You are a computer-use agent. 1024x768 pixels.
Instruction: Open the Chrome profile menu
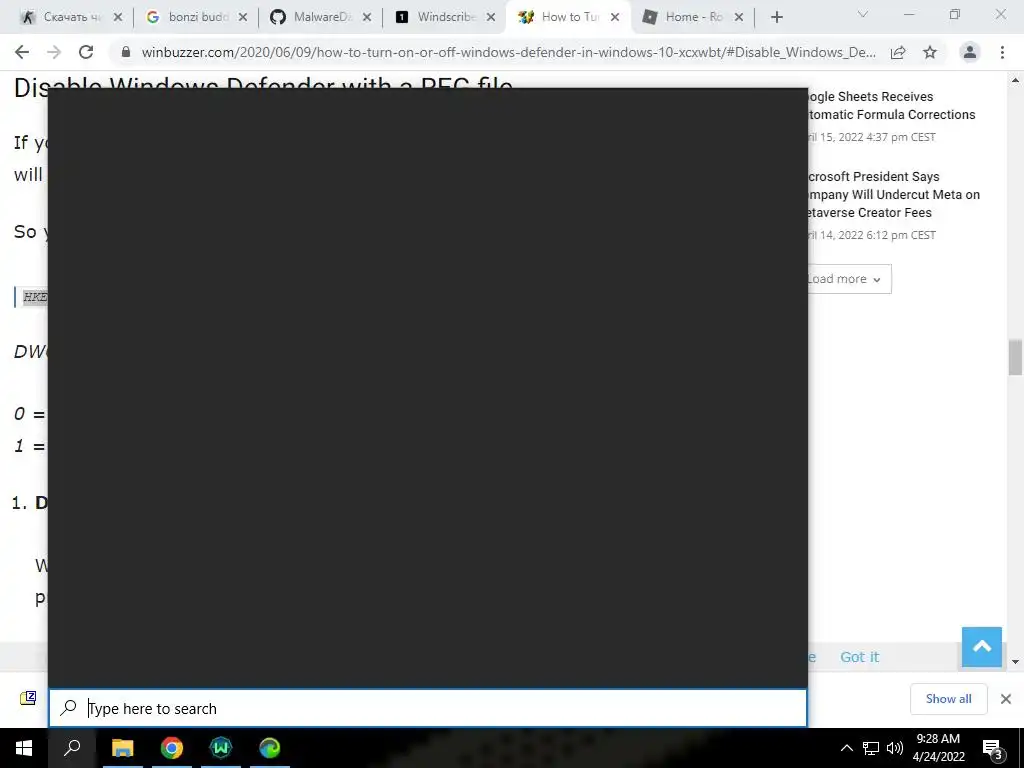pos(970,52)
